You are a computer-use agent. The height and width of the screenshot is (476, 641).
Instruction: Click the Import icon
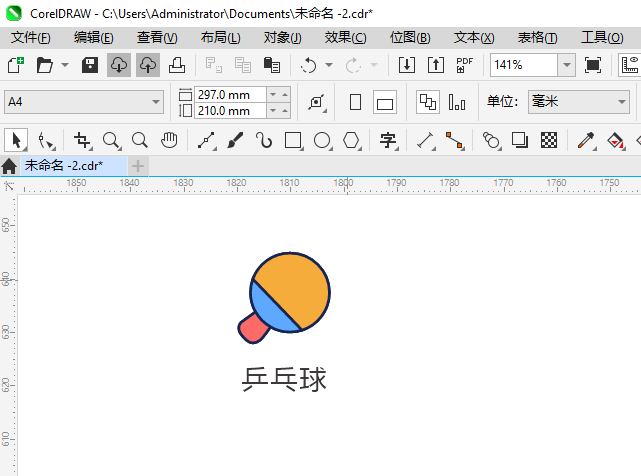tap(407, 65)
